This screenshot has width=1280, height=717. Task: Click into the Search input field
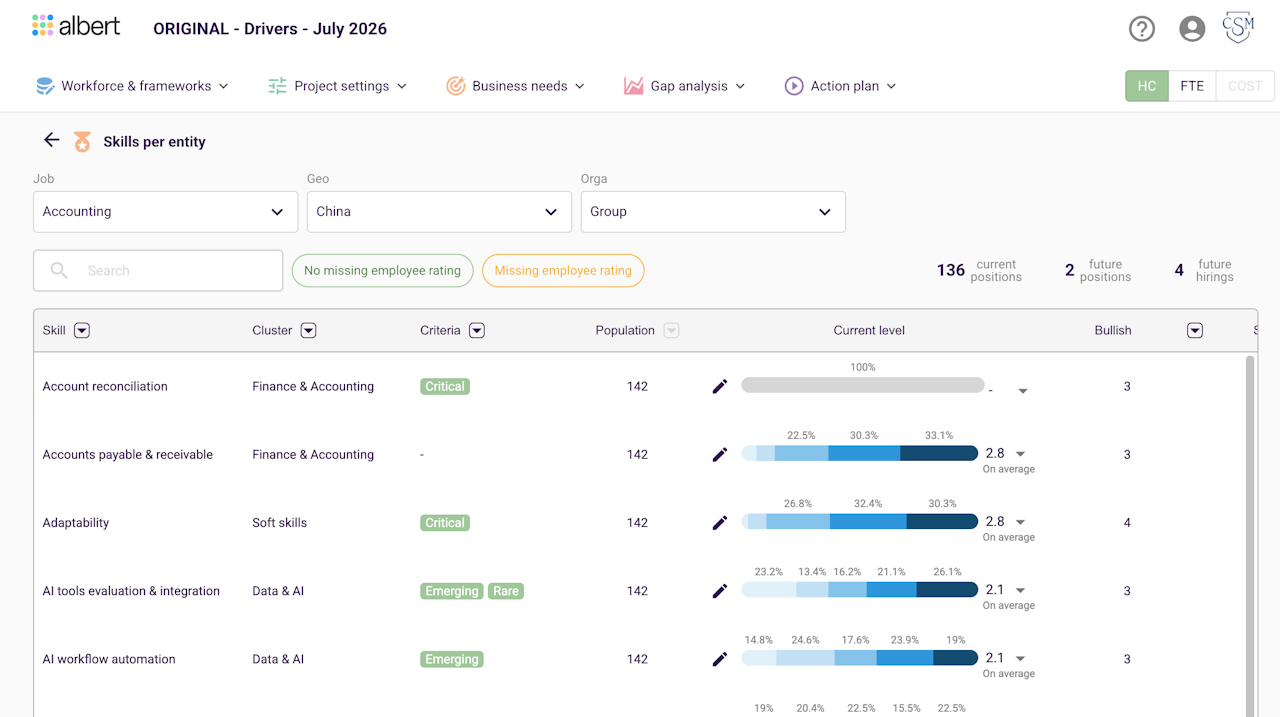point(158,270)
